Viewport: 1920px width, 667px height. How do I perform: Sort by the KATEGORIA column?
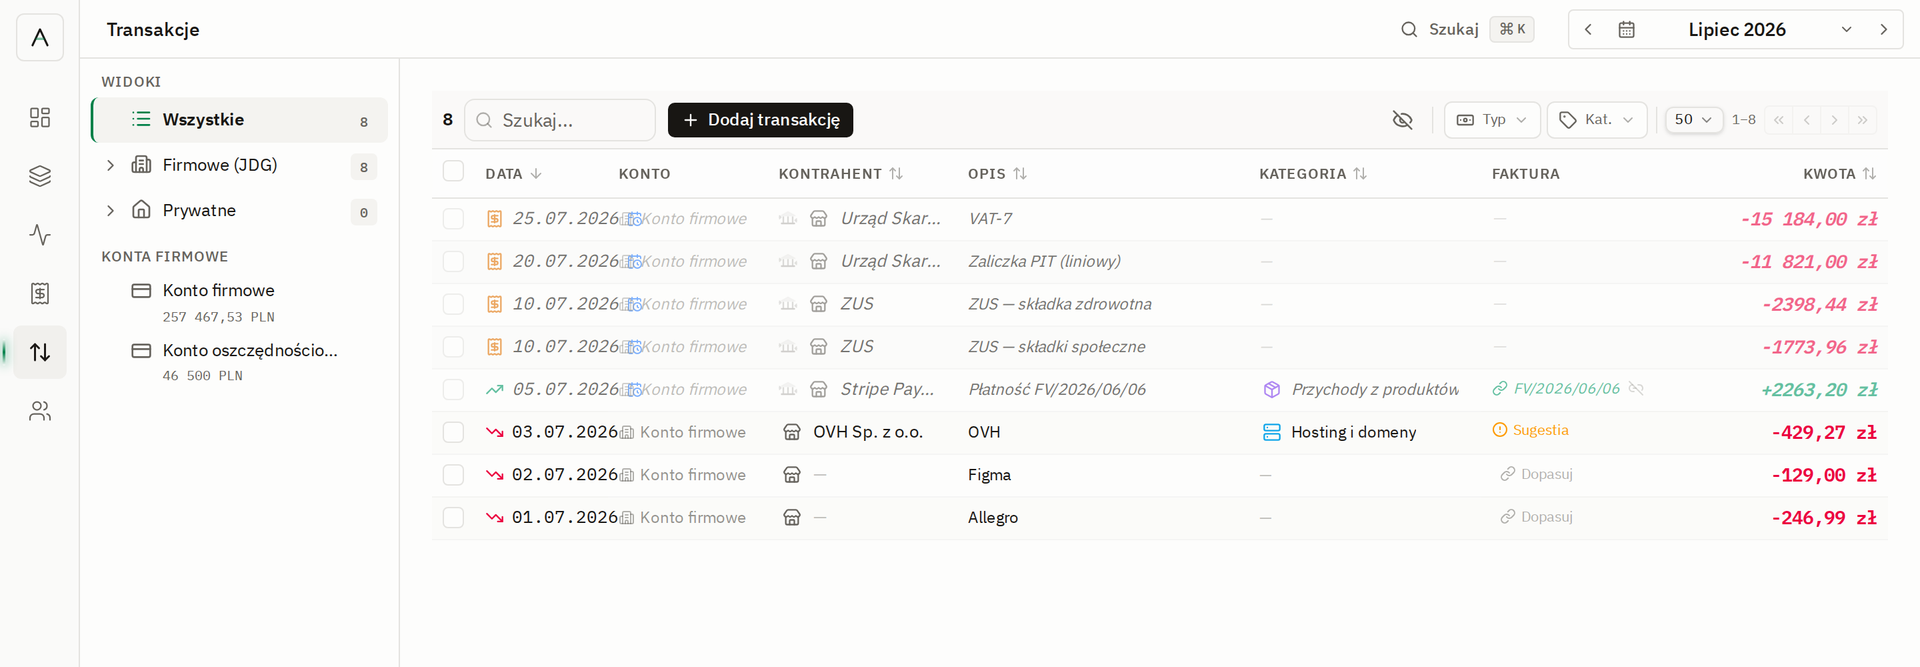pyautogui.click(x=1313, y=174)
